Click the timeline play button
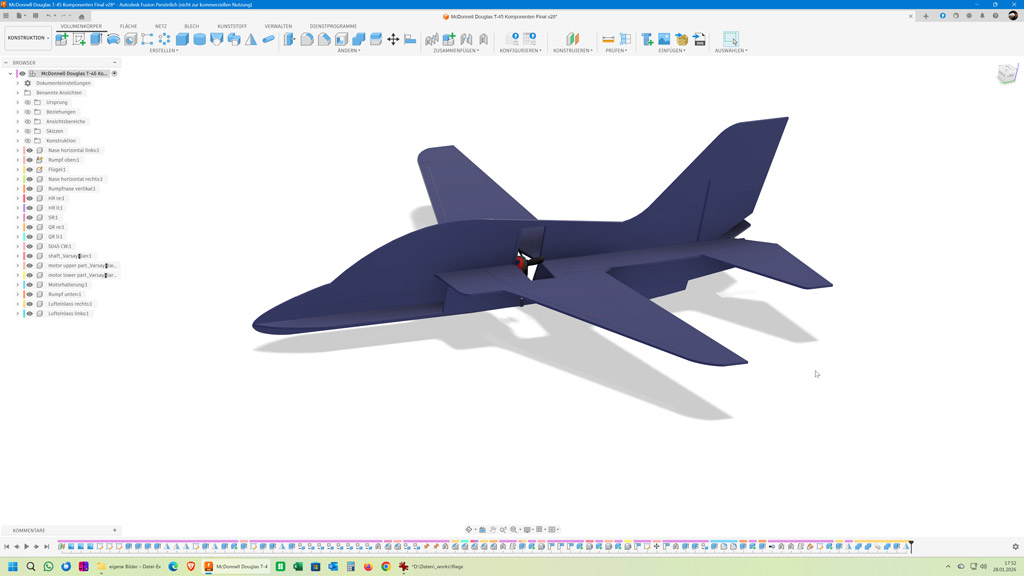1024x576 pixels. (x=27, y=547)
